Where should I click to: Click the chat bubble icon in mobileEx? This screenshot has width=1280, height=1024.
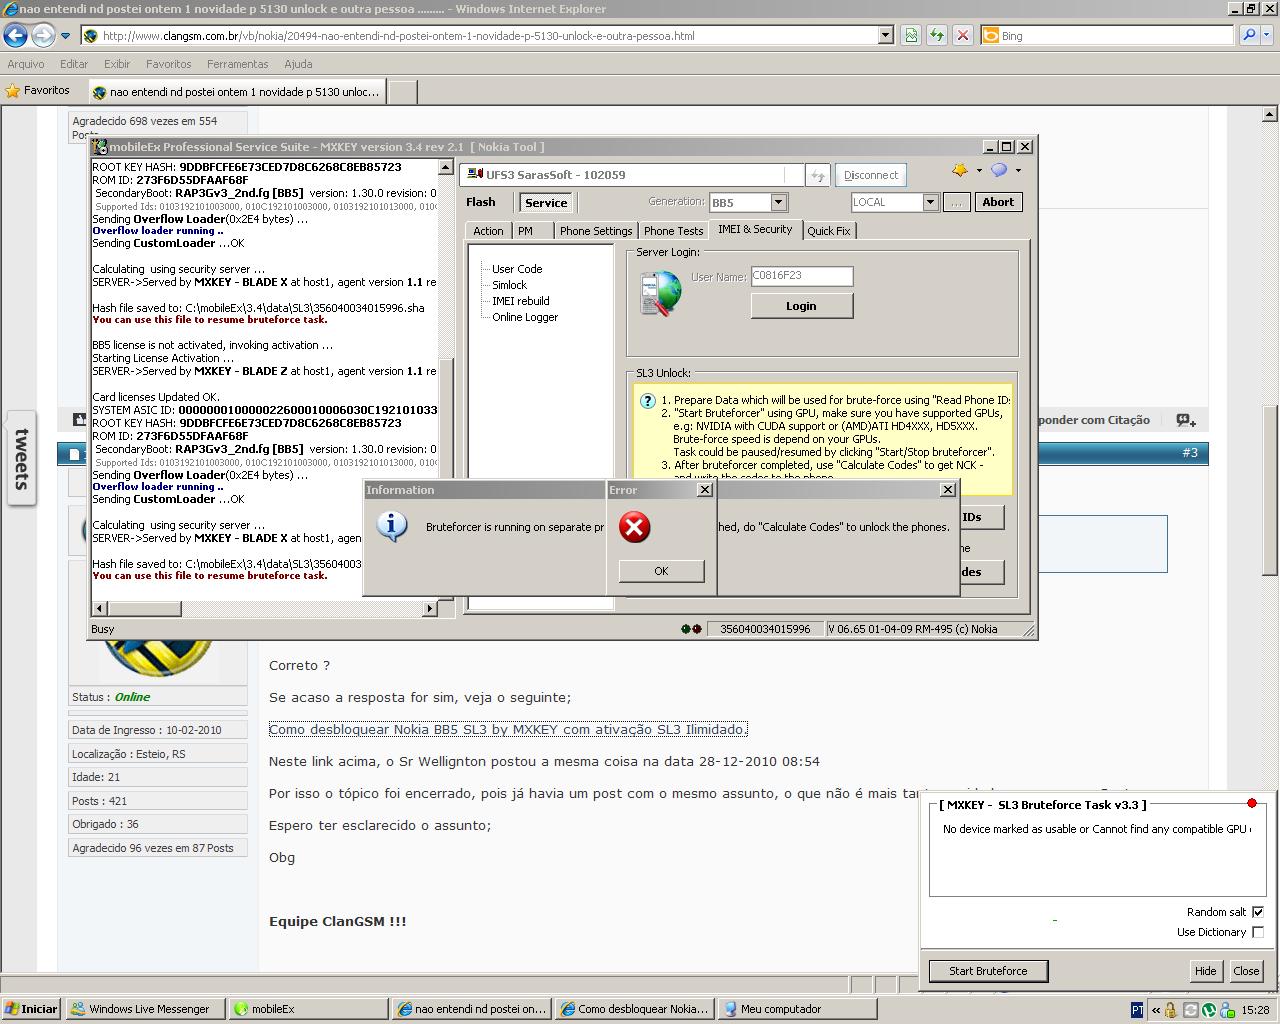click(999, 170)
